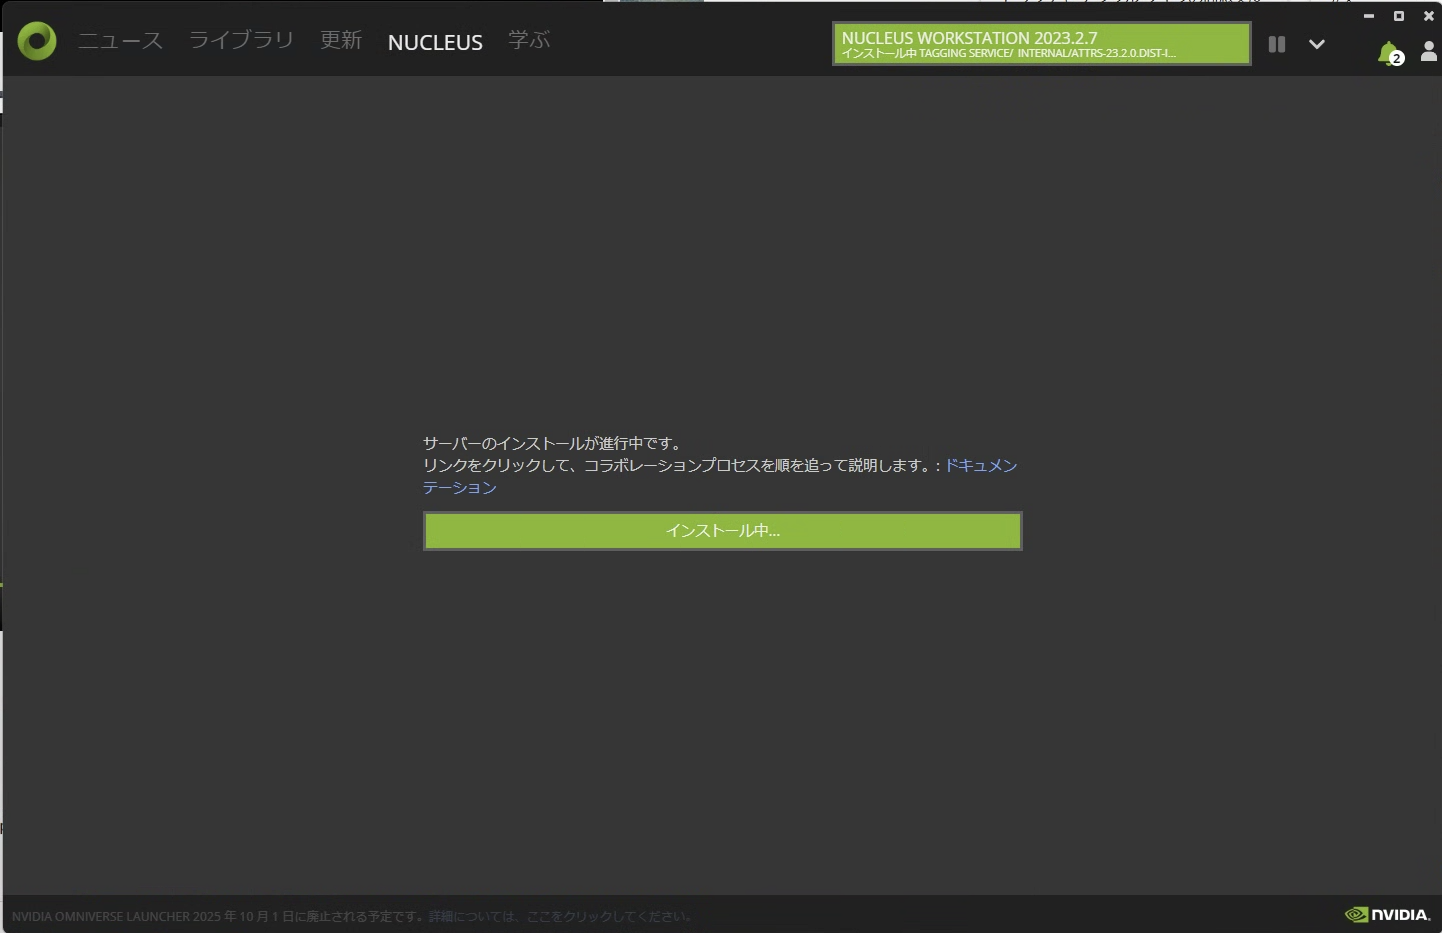1442x933 pixels.
Task: Click the notification badge showing 2
Action: point(1396,59)
